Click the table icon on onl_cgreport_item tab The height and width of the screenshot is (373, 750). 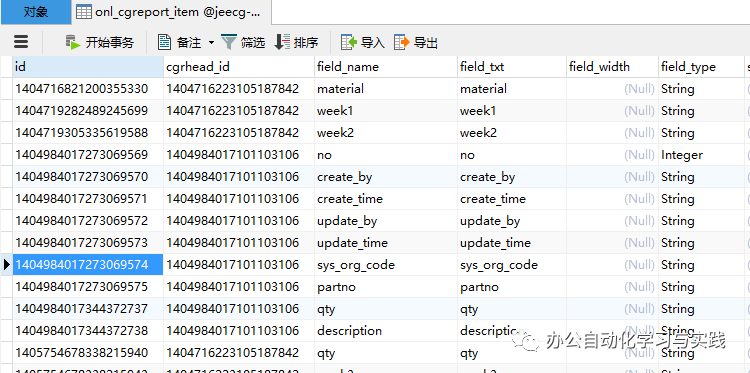[84, 12]
